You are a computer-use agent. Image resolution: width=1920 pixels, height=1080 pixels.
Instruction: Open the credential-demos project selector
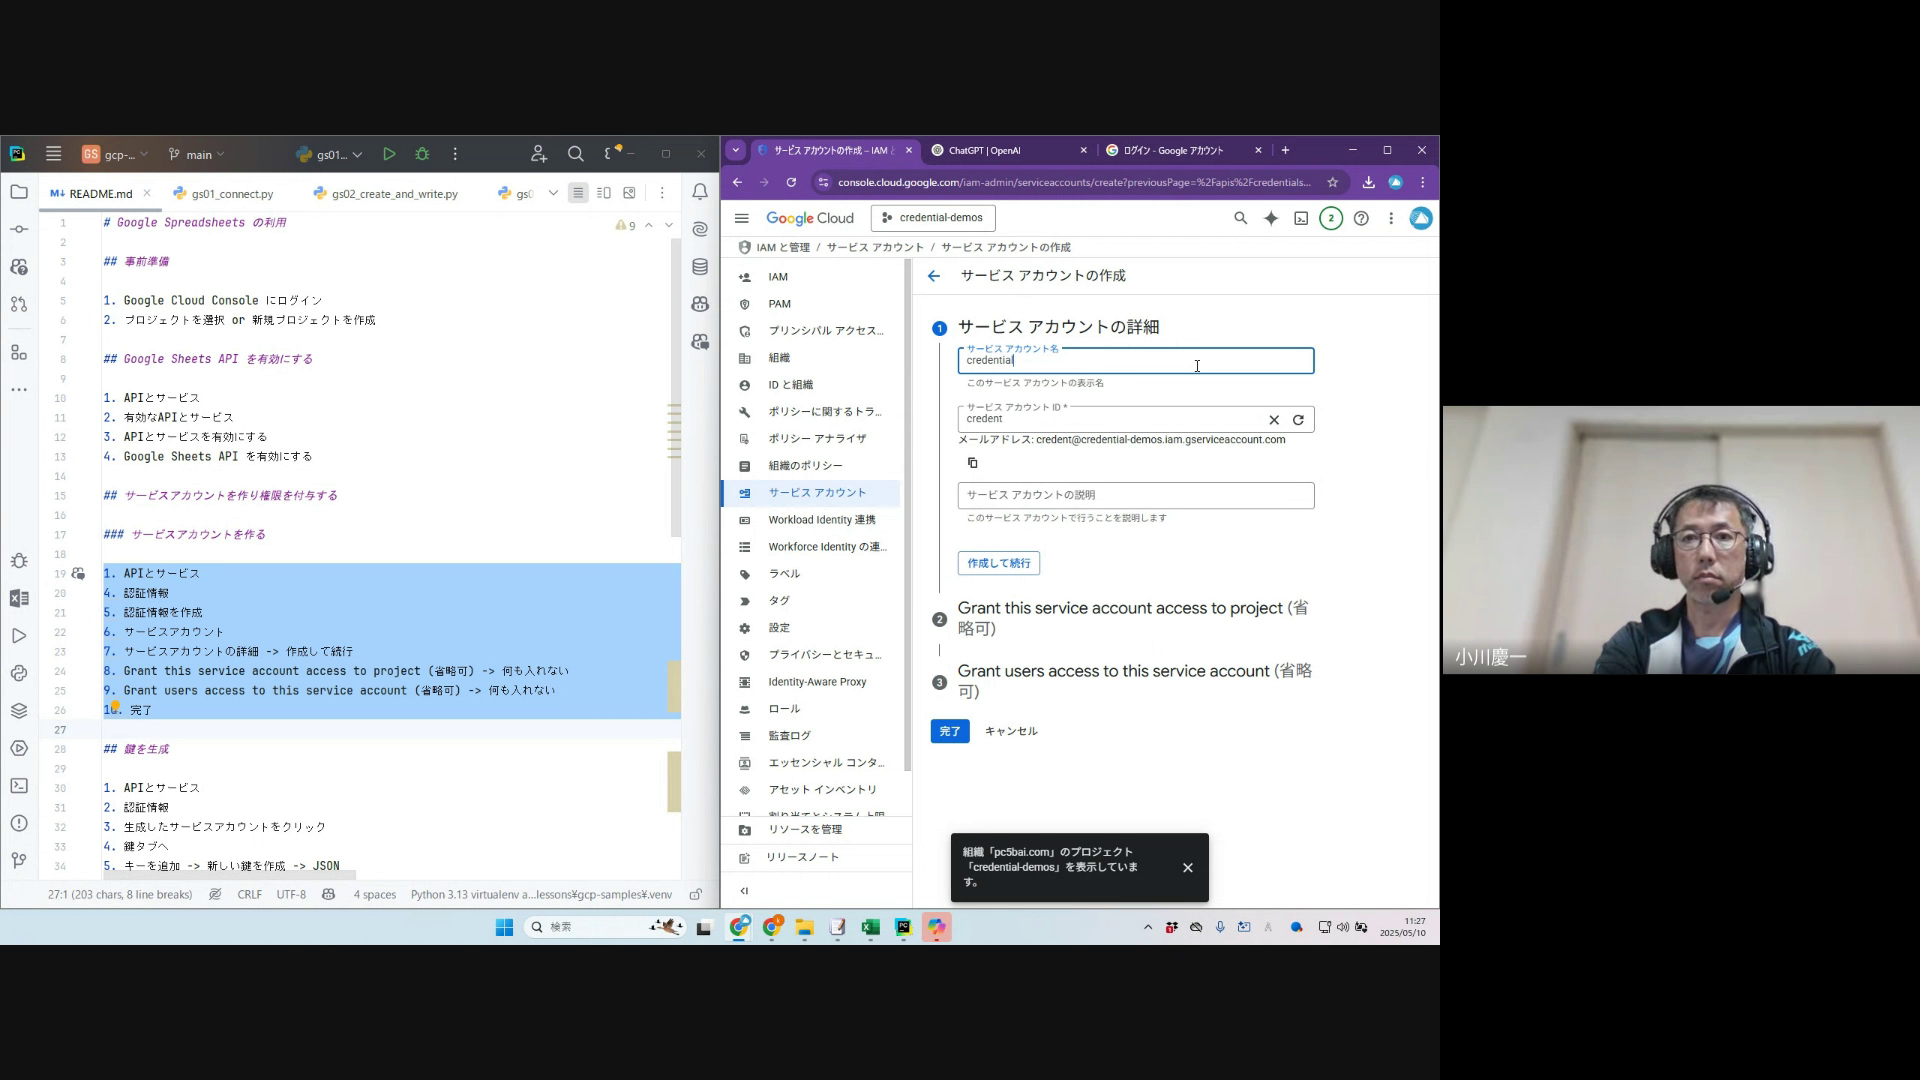tap(932, 218)
